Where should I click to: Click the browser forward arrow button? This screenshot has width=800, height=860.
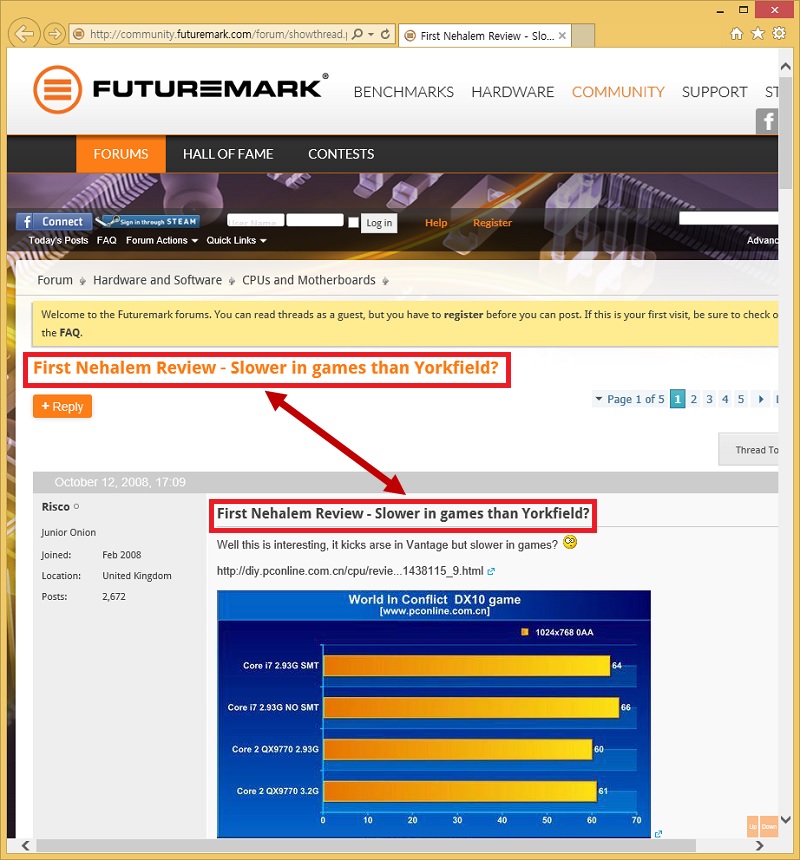click(x=54, y=34)
